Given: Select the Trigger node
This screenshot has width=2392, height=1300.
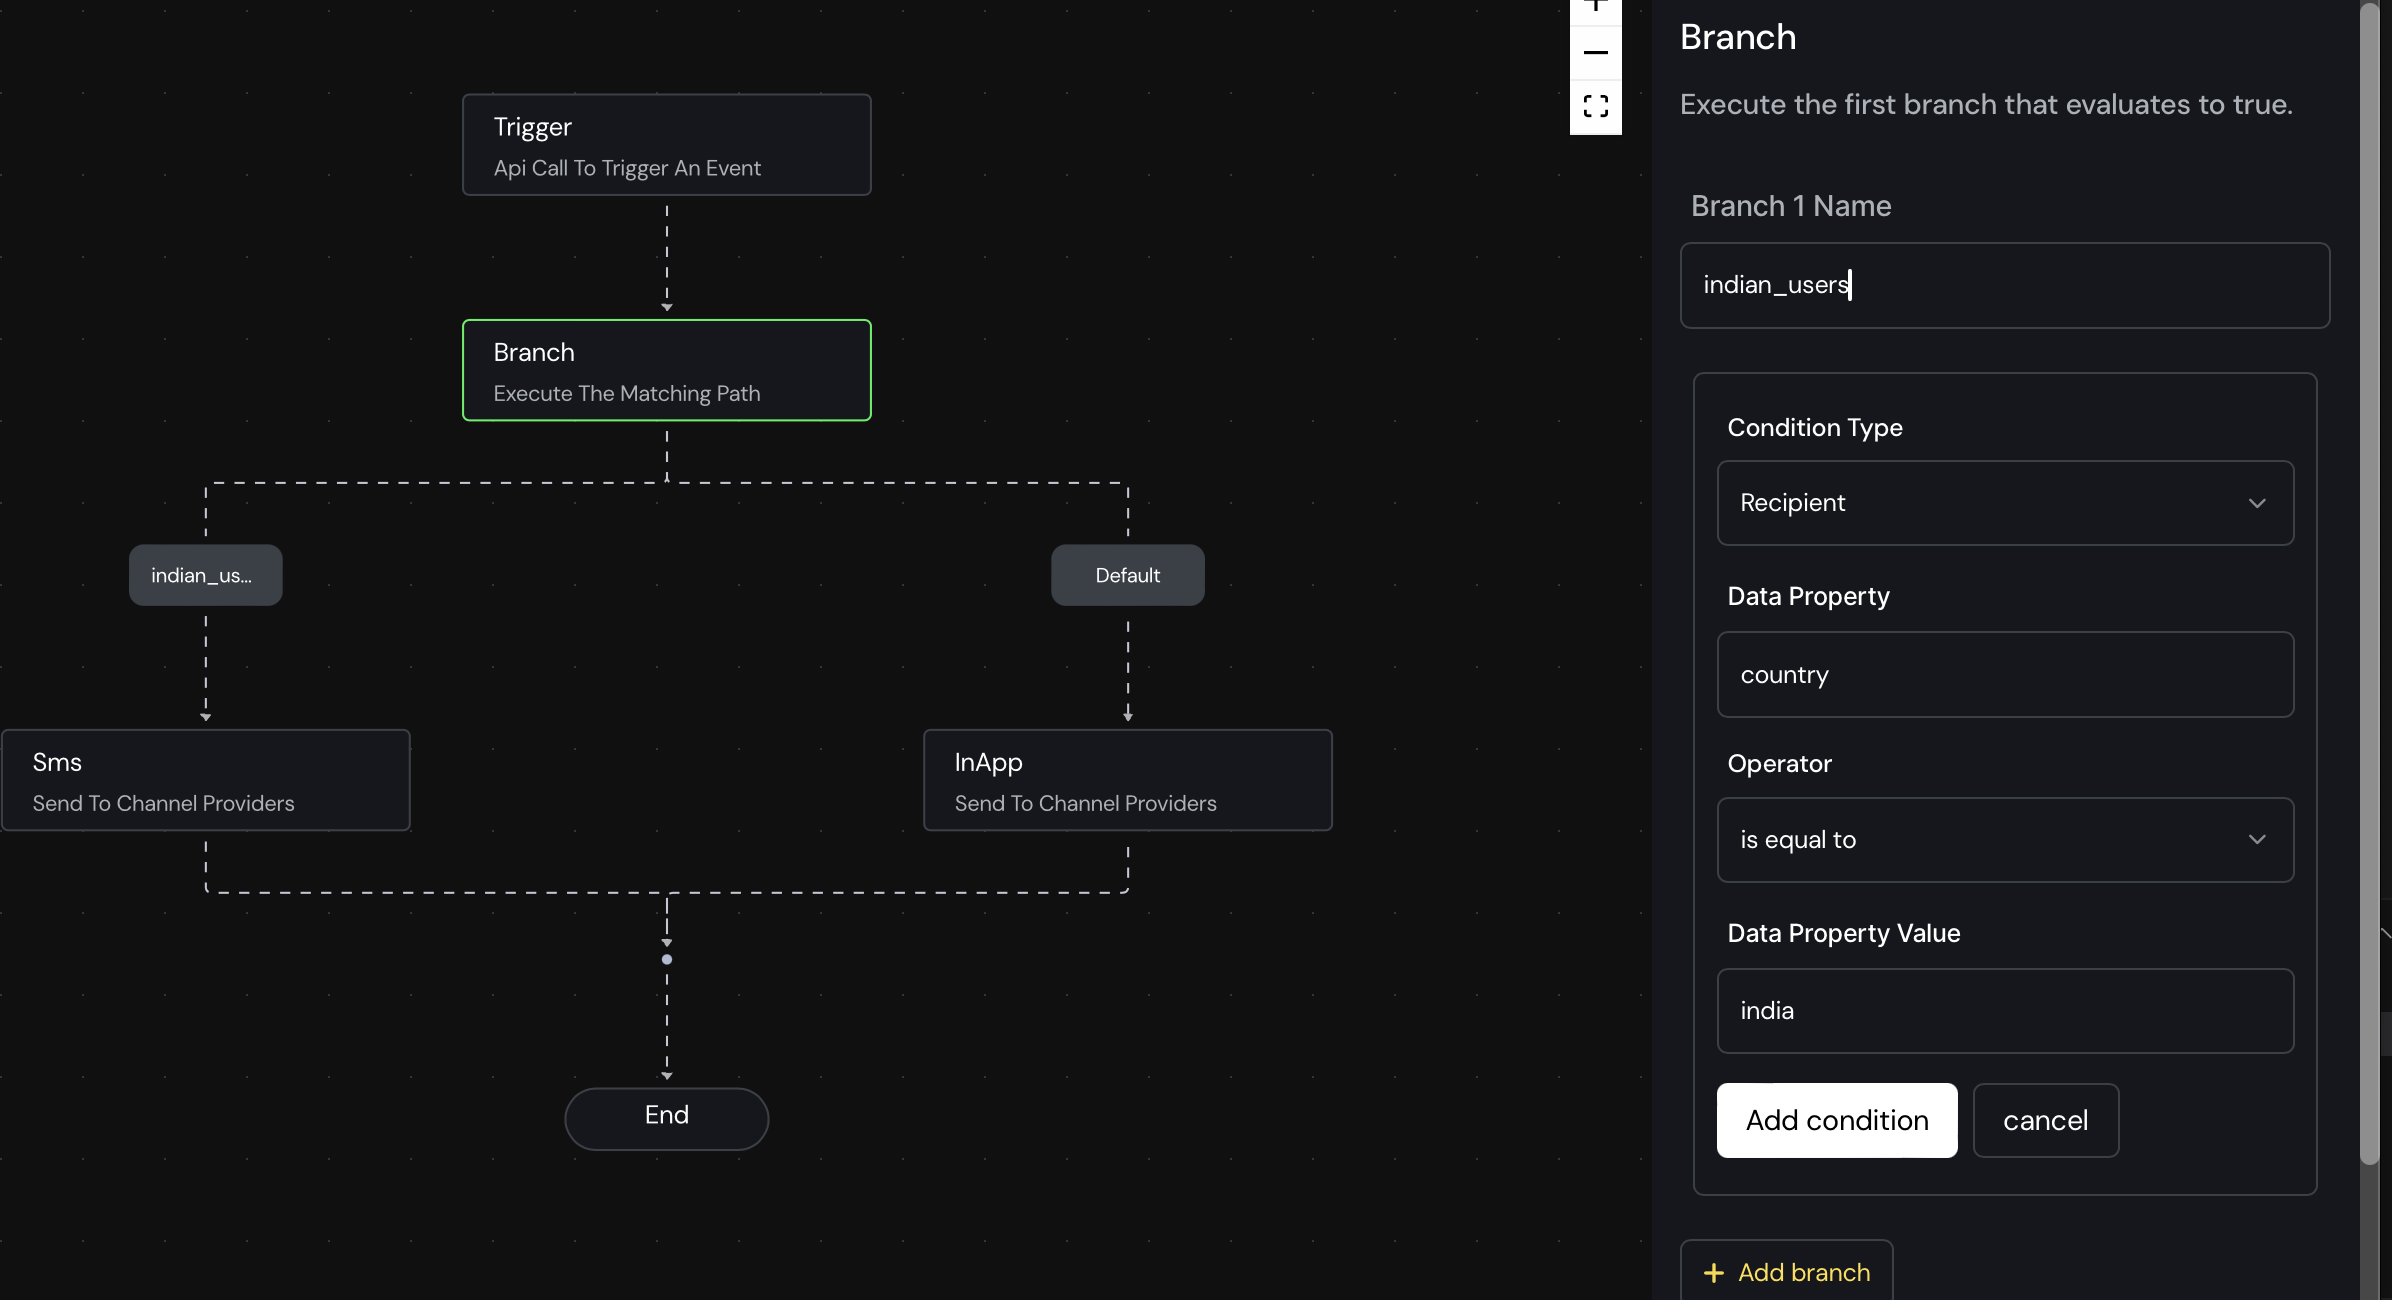Looking at the screenshot, I should pos(667,145).
